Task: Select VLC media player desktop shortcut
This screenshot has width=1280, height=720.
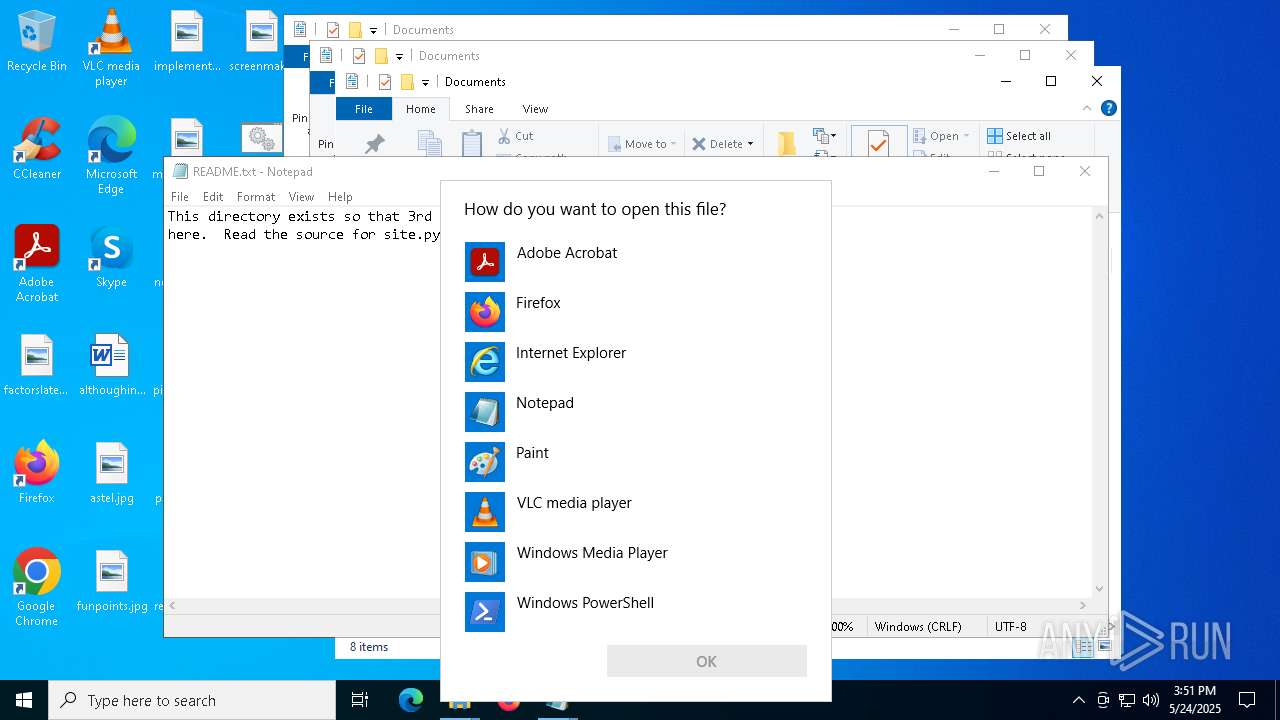Action: 111,48
